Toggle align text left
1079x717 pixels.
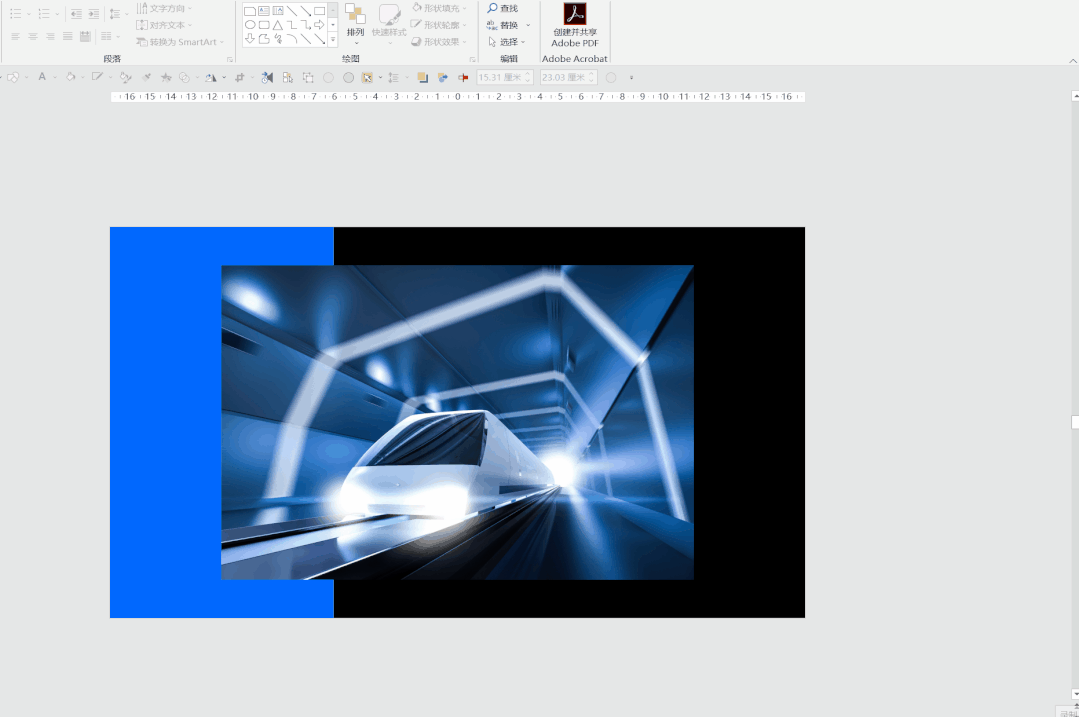(15, 36)
